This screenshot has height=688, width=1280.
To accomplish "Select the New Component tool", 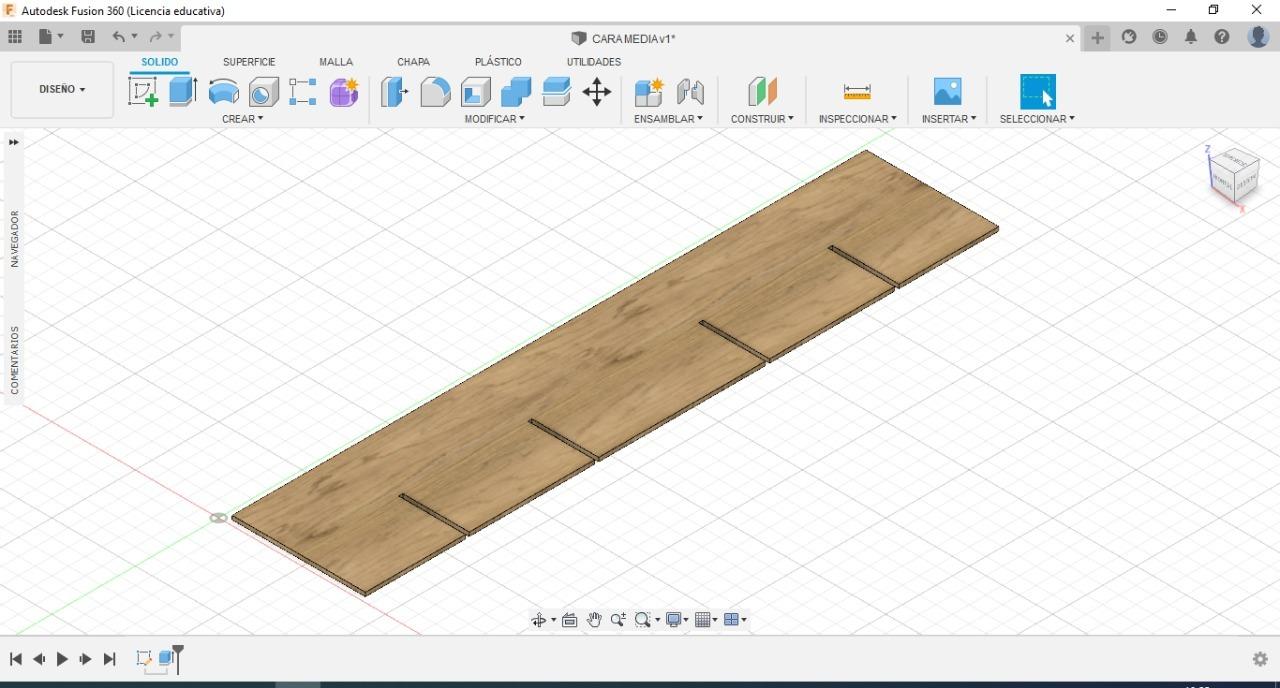I will pos(649,92).
